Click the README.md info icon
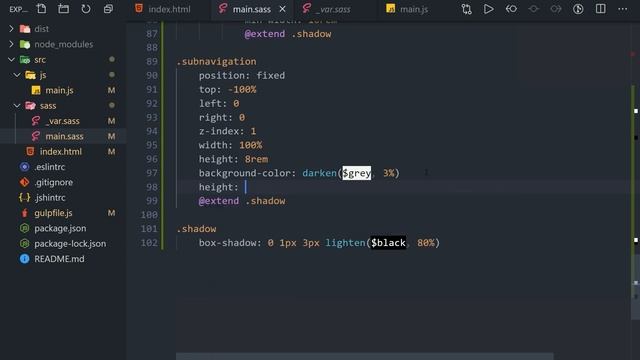The width and height of the screenshot is (640, 360). [24, 259]
